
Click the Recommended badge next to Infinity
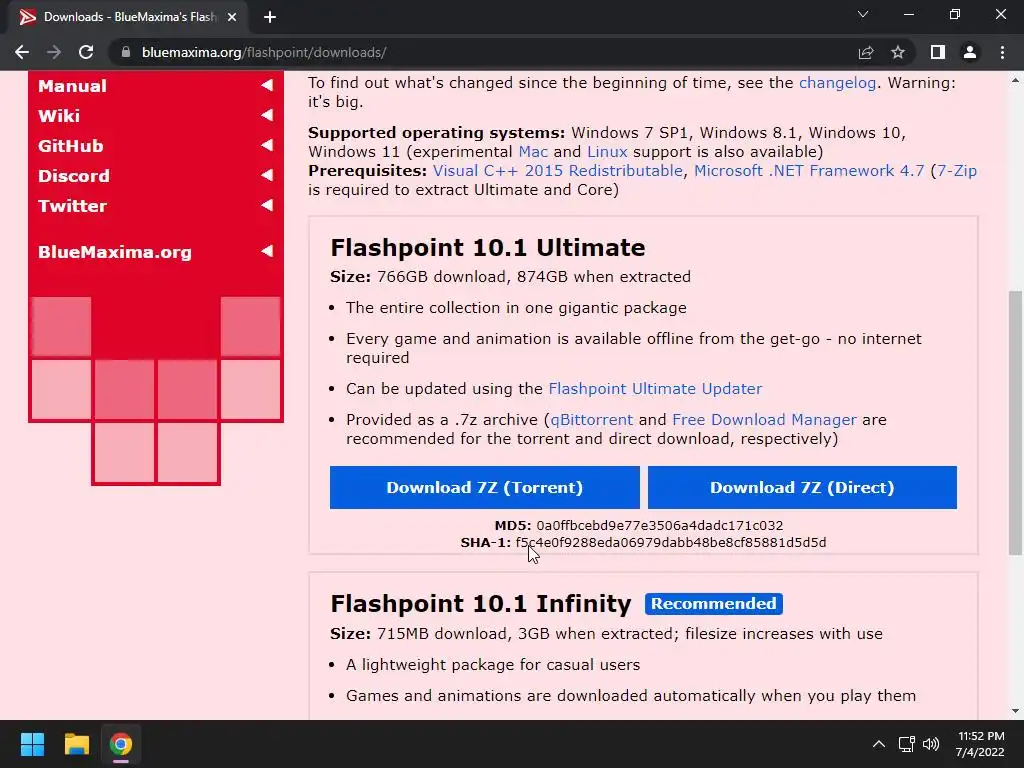(713, 603)
